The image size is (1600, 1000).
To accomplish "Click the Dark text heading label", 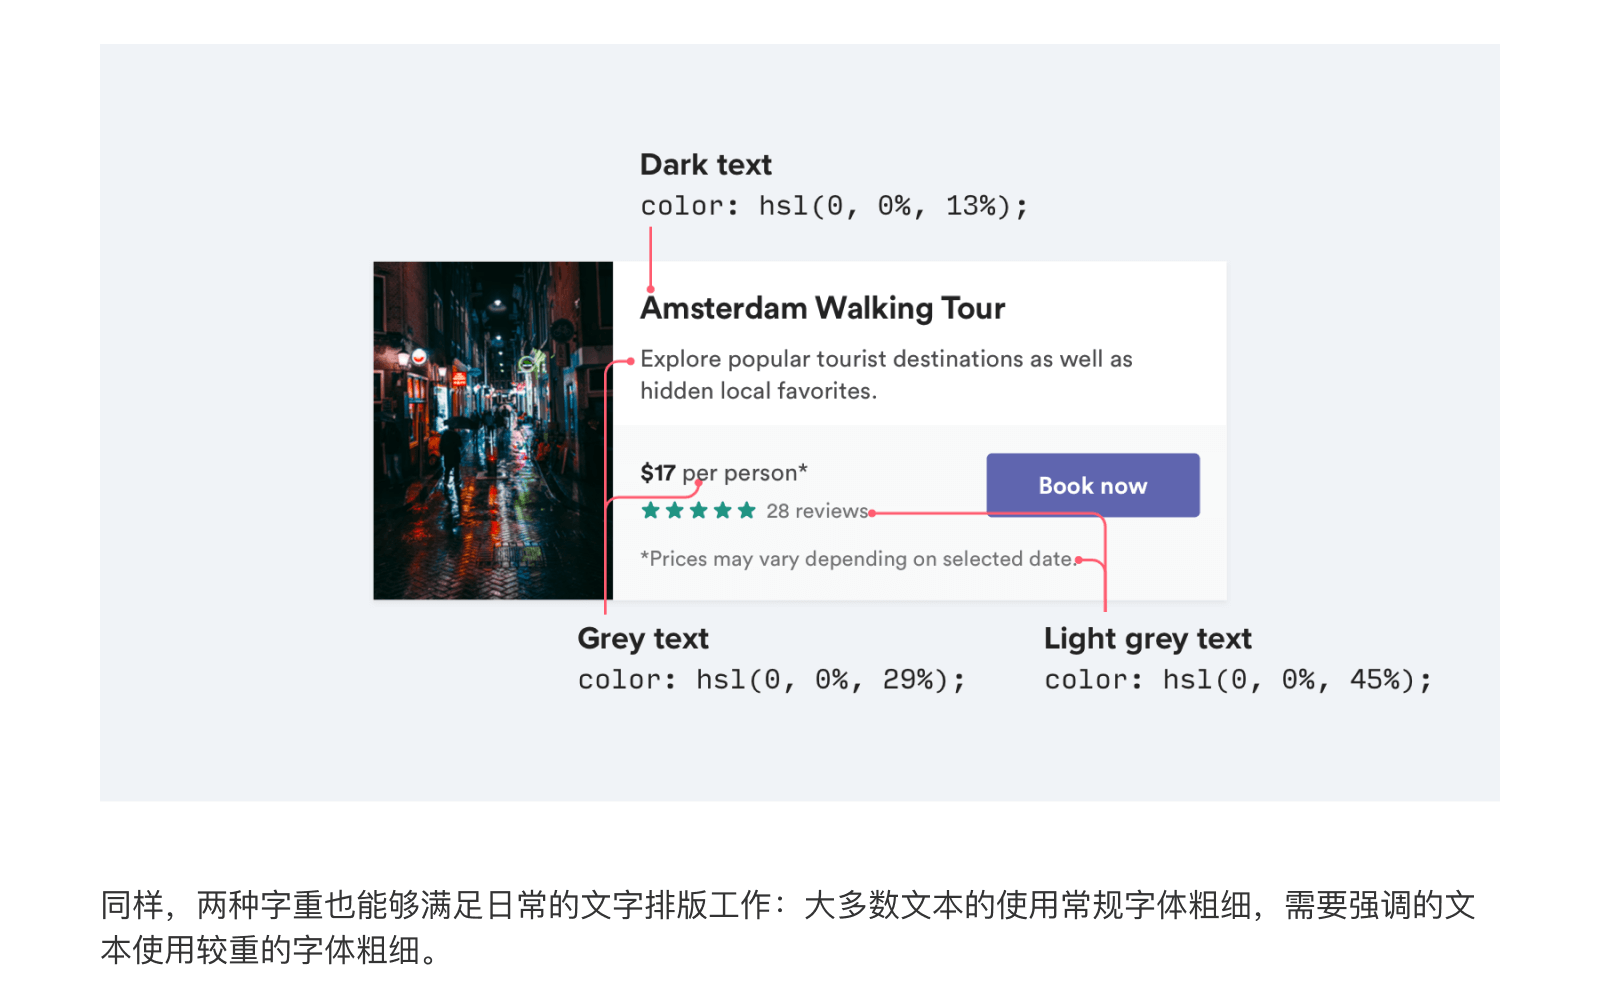I will pos(705,164).
